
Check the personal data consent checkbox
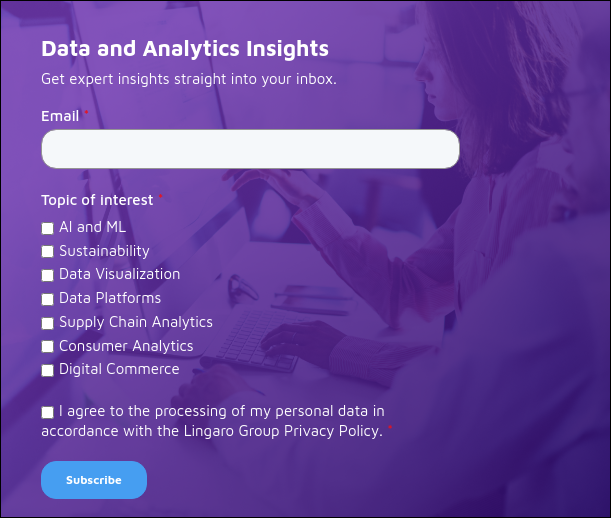(48, 412)
